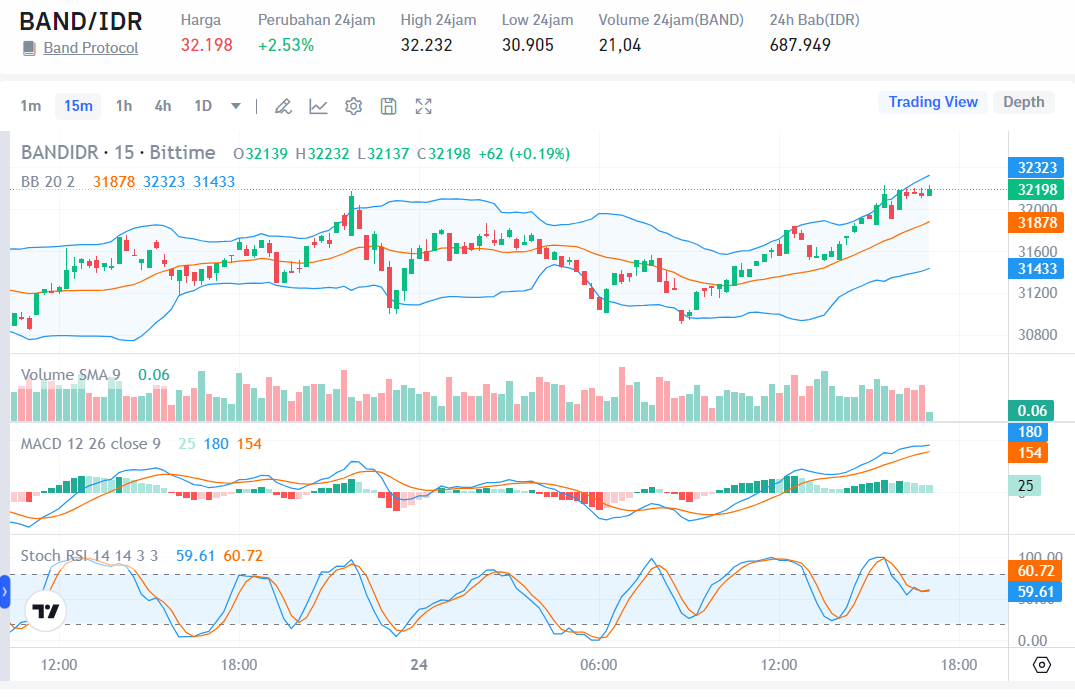Viewport: 1075px width, 697px height.
Task: Click the MACD signal 154 orange tag
Action: (1028, 453)
